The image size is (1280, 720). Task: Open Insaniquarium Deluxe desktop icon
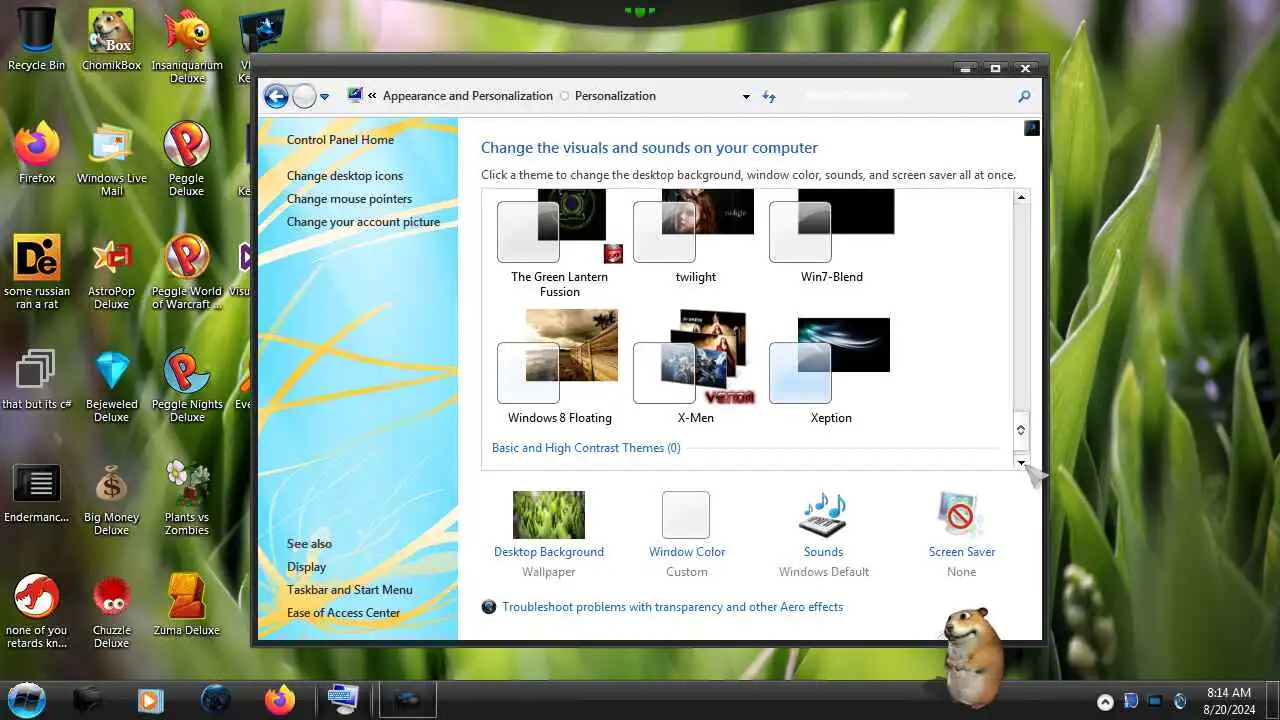click(x=187, y=44)
